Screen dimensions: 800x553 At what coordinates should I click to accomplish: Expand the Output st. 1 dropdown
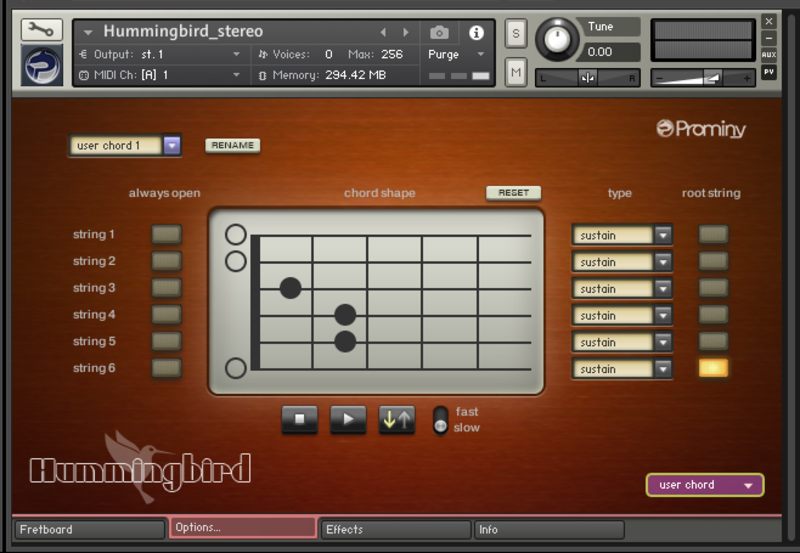(x=236, y=54)
